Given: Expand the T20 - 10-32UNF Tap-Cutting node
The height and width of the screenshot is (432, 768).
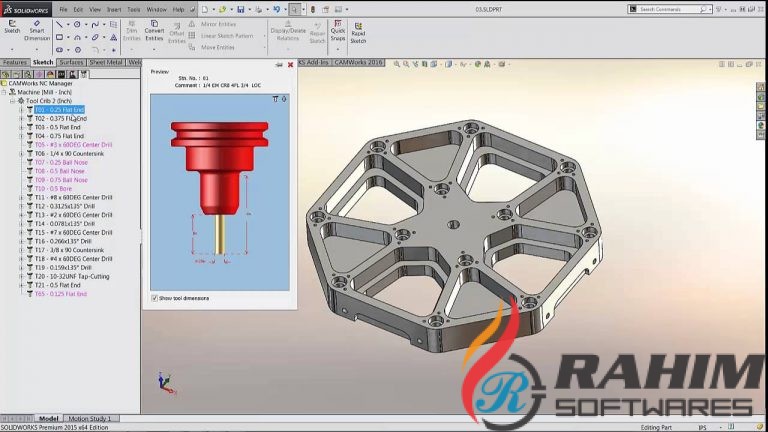Looking at the screenshot, I should tap(22, 276).
